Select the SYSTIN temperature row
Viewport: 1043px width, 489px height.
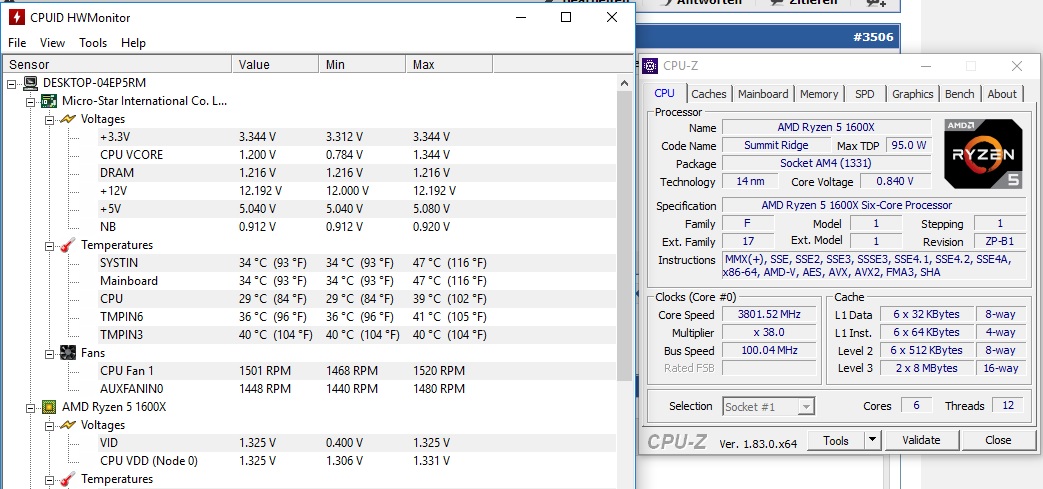[357, 263]
